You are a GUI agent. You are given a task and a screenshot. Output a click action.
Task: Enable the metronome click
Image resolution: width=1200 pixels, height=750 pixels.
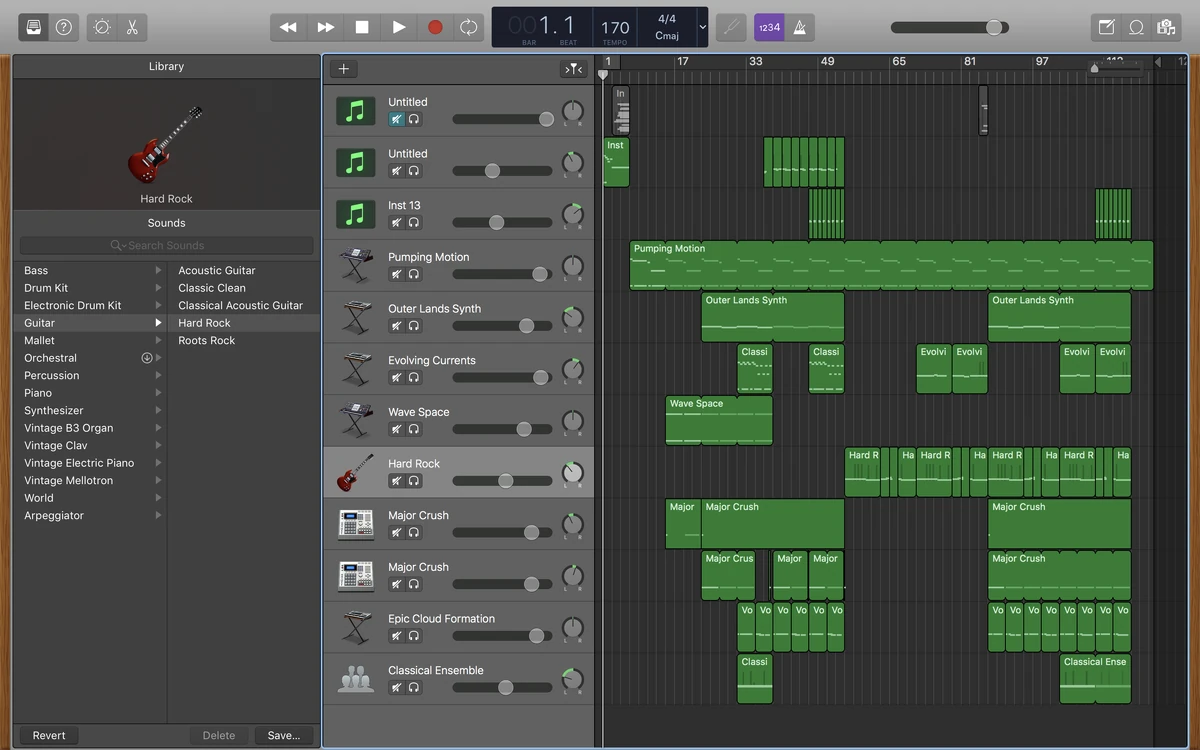[799, 27]
